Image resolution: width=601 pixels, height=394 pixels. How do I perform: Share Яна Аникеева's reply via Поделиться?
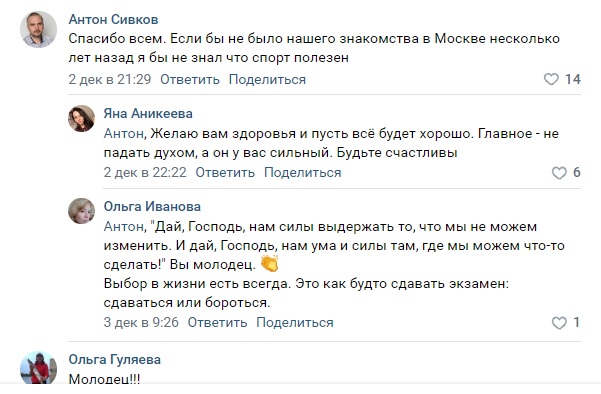pyautogui.click(x=302, y=172)
